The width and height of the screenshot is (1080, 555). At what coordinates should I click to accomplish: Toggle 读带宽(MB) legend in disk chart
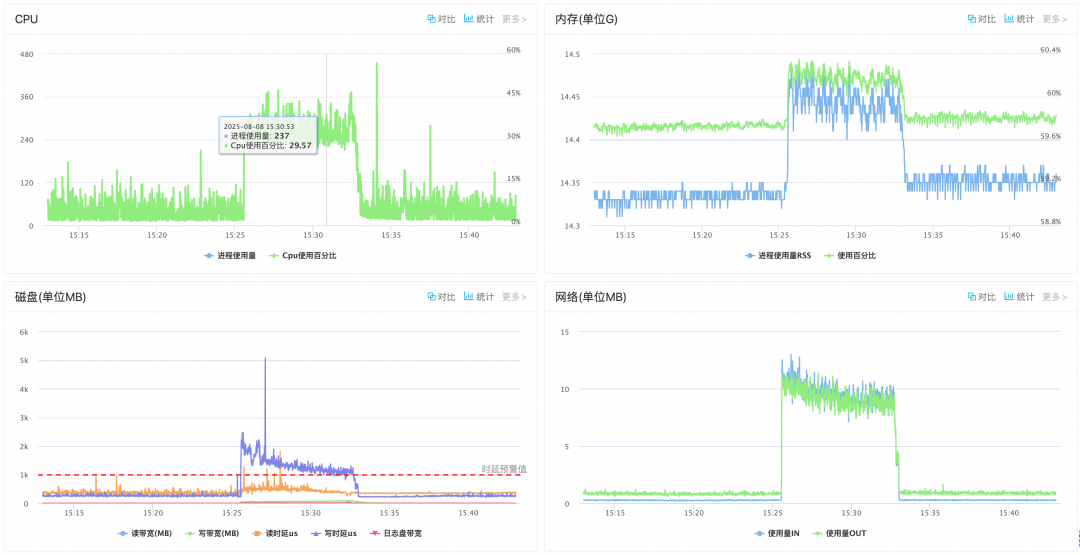145,534
